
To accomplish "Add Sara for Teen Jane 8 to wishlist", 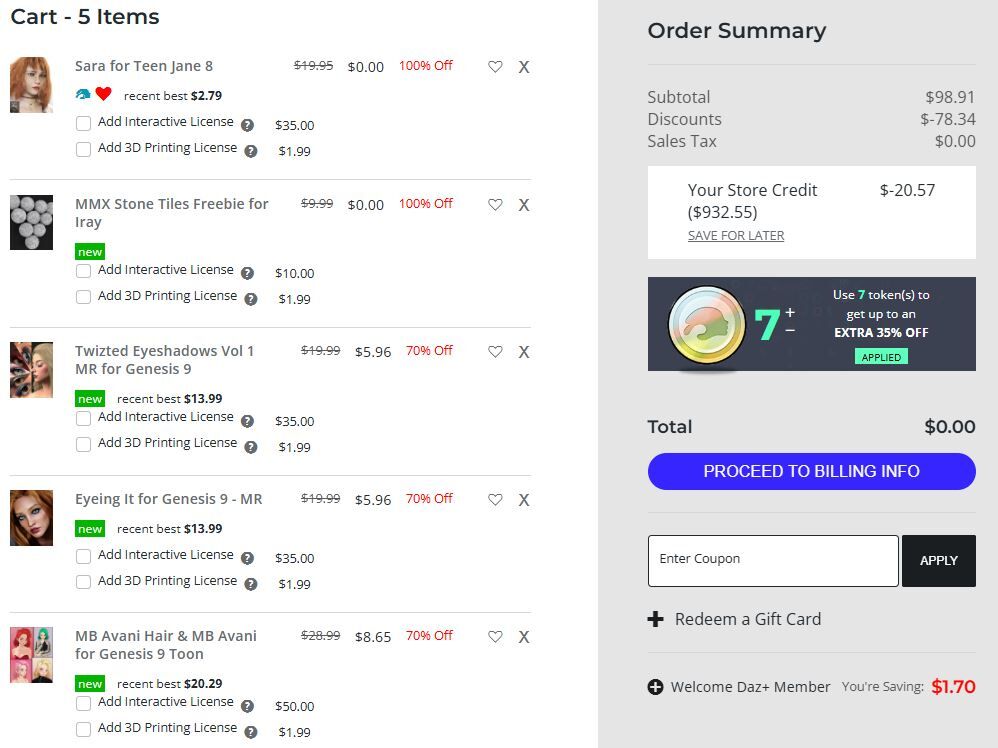I will (495, 66).
